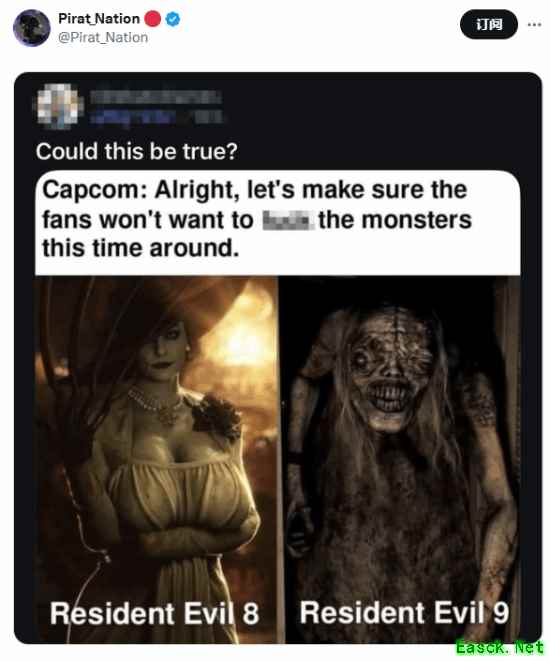
Task: Open the Pirat_Nation profile avatar
Action: tap(32, 28)
